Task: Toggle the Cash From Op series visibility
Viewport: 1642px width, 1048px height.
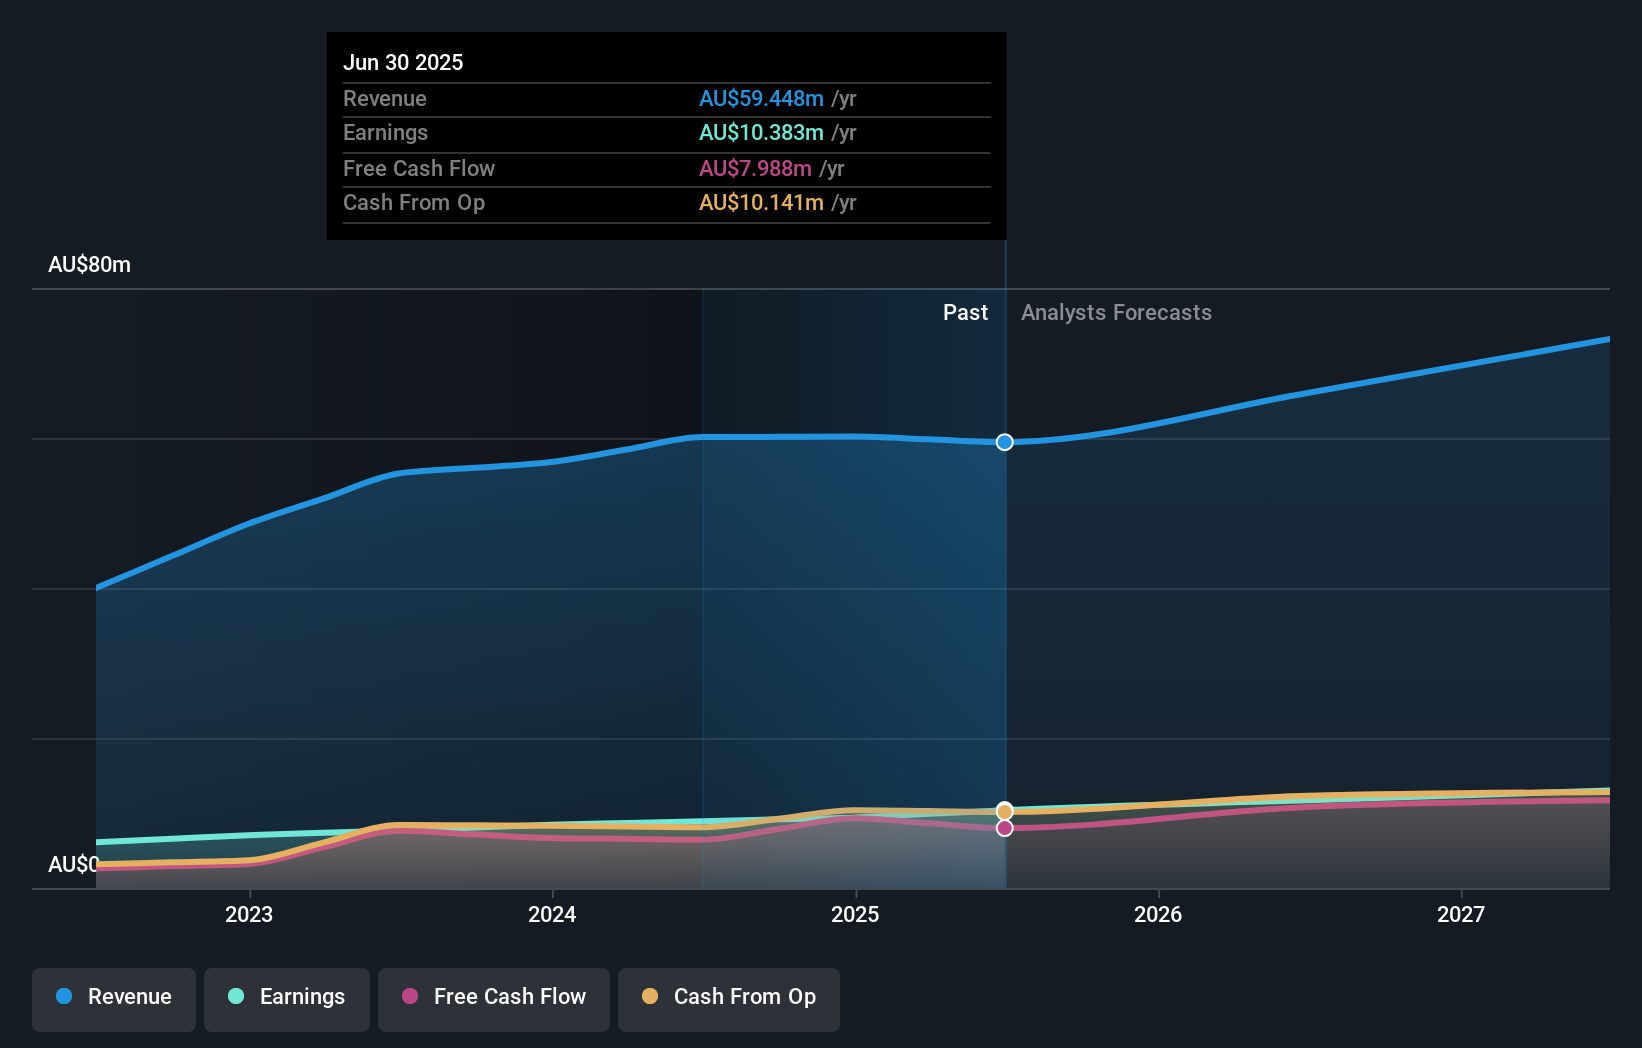Action: pyautogui.click(x=728, y=997)
